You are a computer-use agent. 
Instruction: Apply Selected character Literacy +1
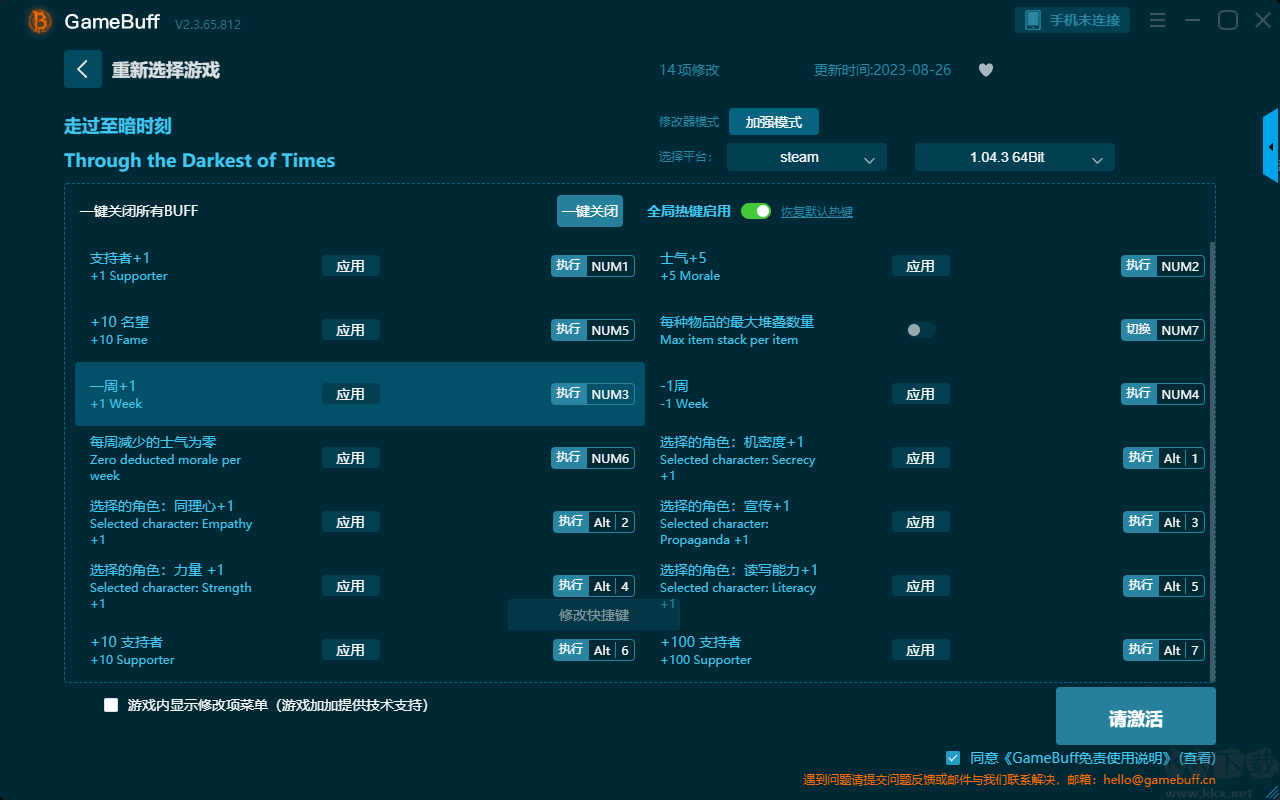(921, 586)
